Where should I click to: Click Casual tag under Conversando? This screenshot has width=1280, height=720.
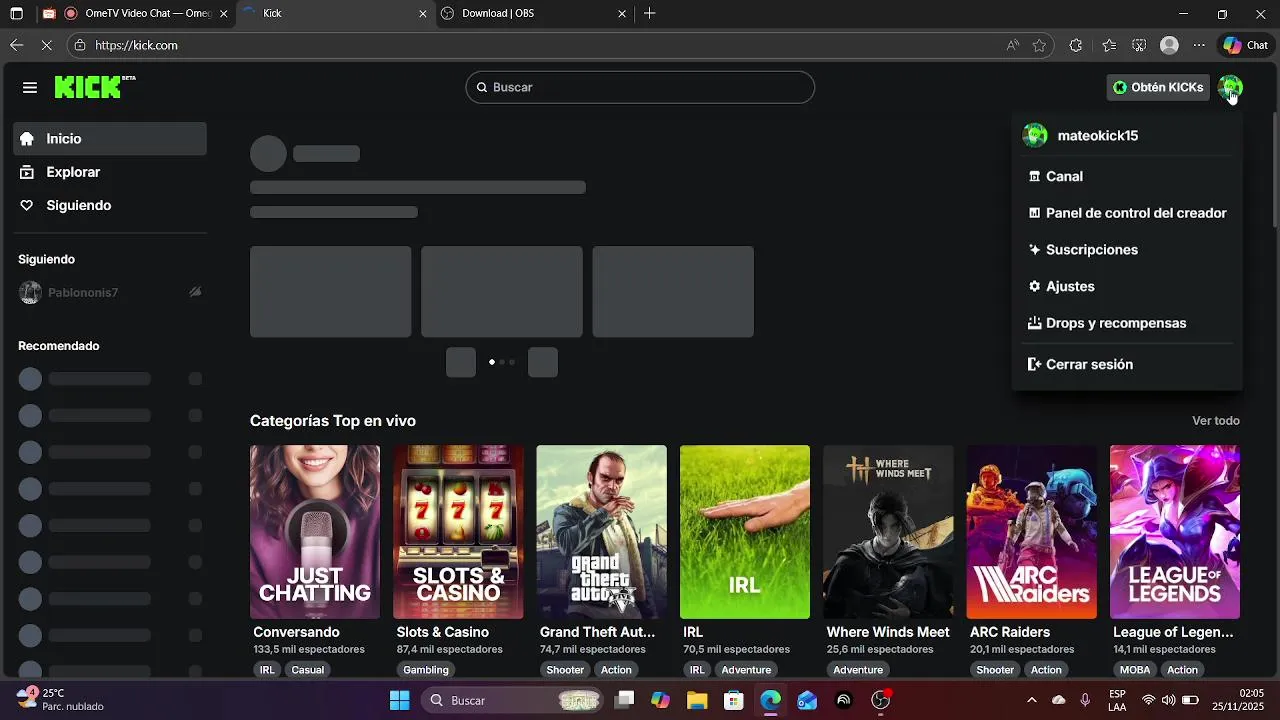point(308,670)
